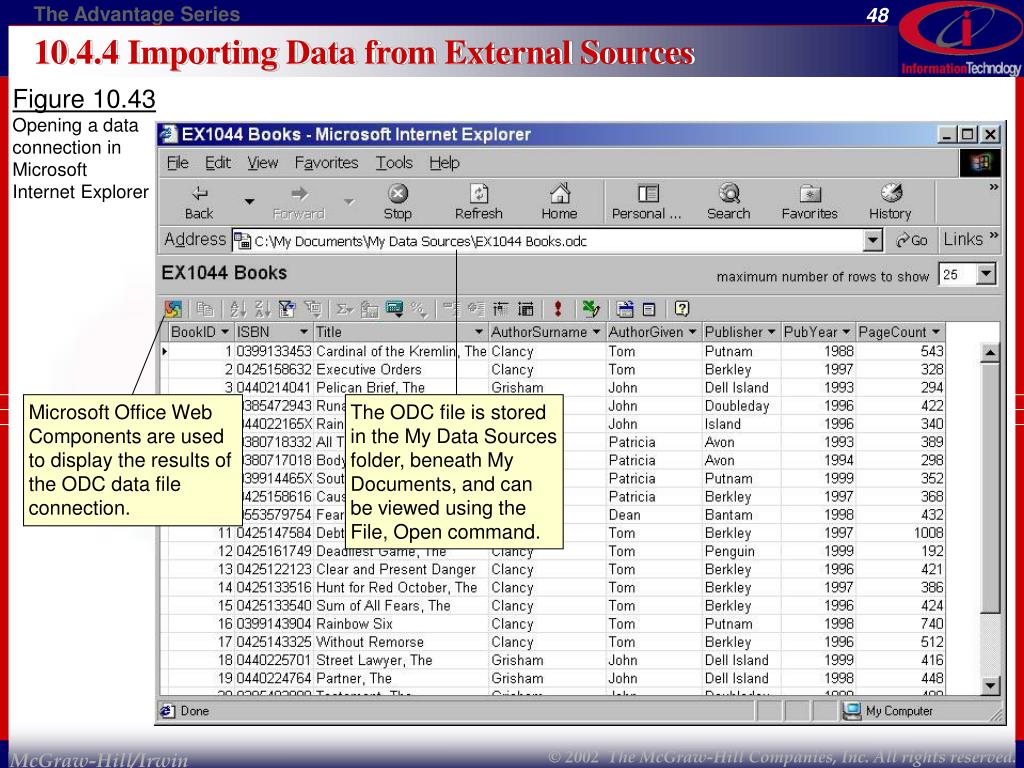The image size is (1024, 768).
Task: Open the ISBN column filter dropdown
Action: [x=303, y=332]
